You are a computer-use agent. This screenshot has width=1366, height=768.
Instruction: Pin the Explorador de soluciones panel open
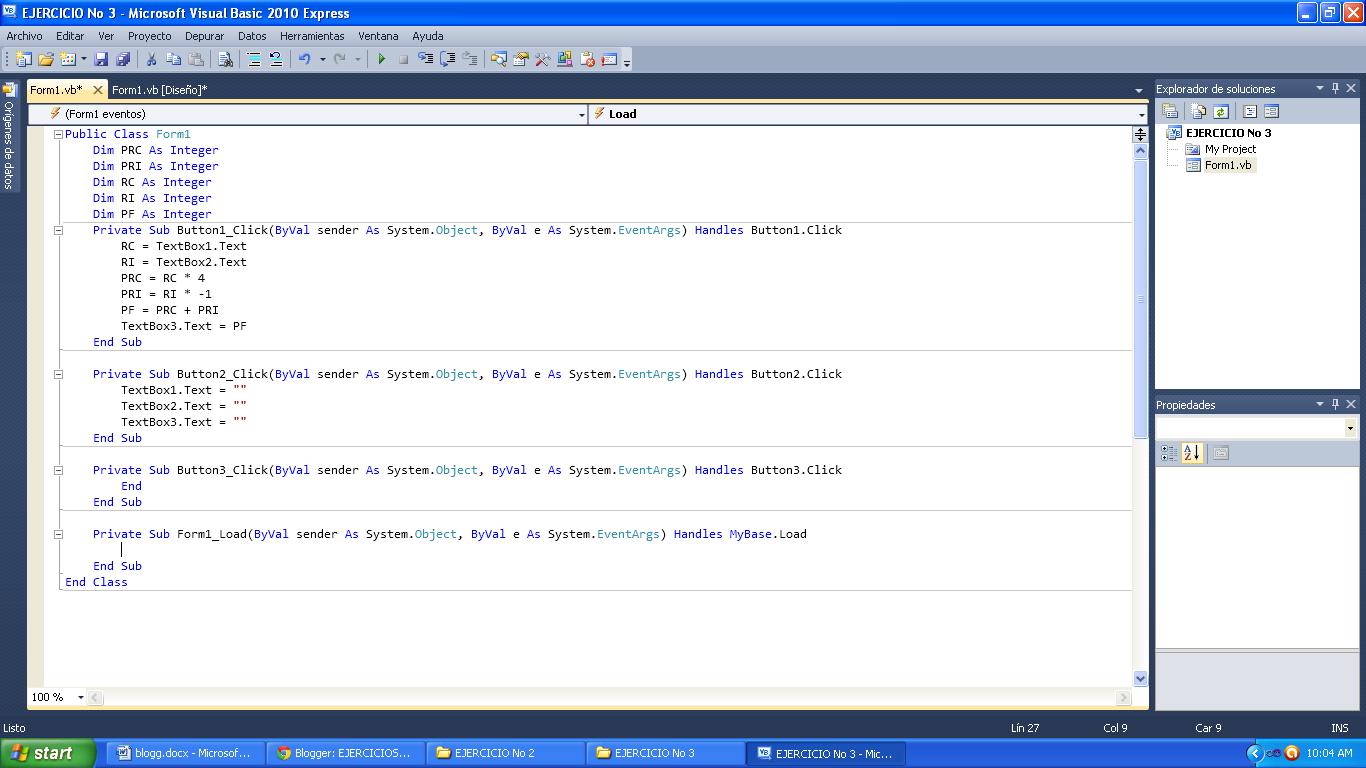pos(1336,88)
